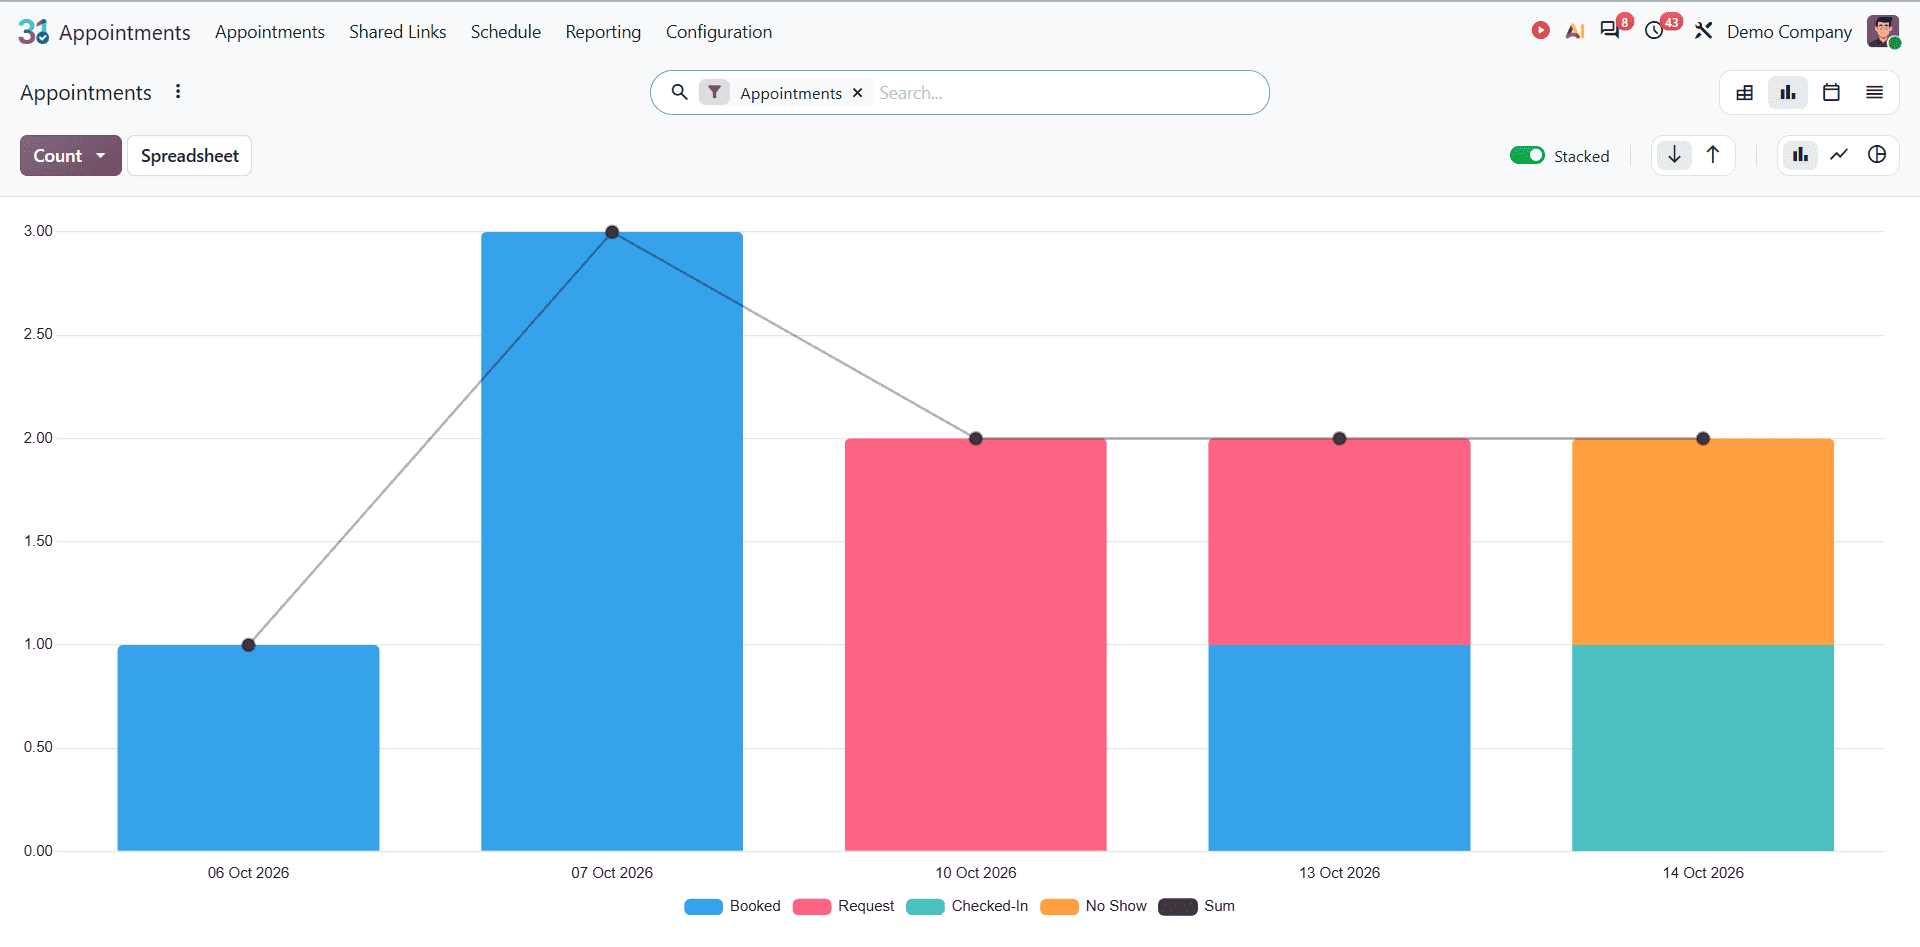Click the red record icon in top bar
The height and width of the screenshot is (947, 1920).
pyautogui.click(x=1540, y=31)
